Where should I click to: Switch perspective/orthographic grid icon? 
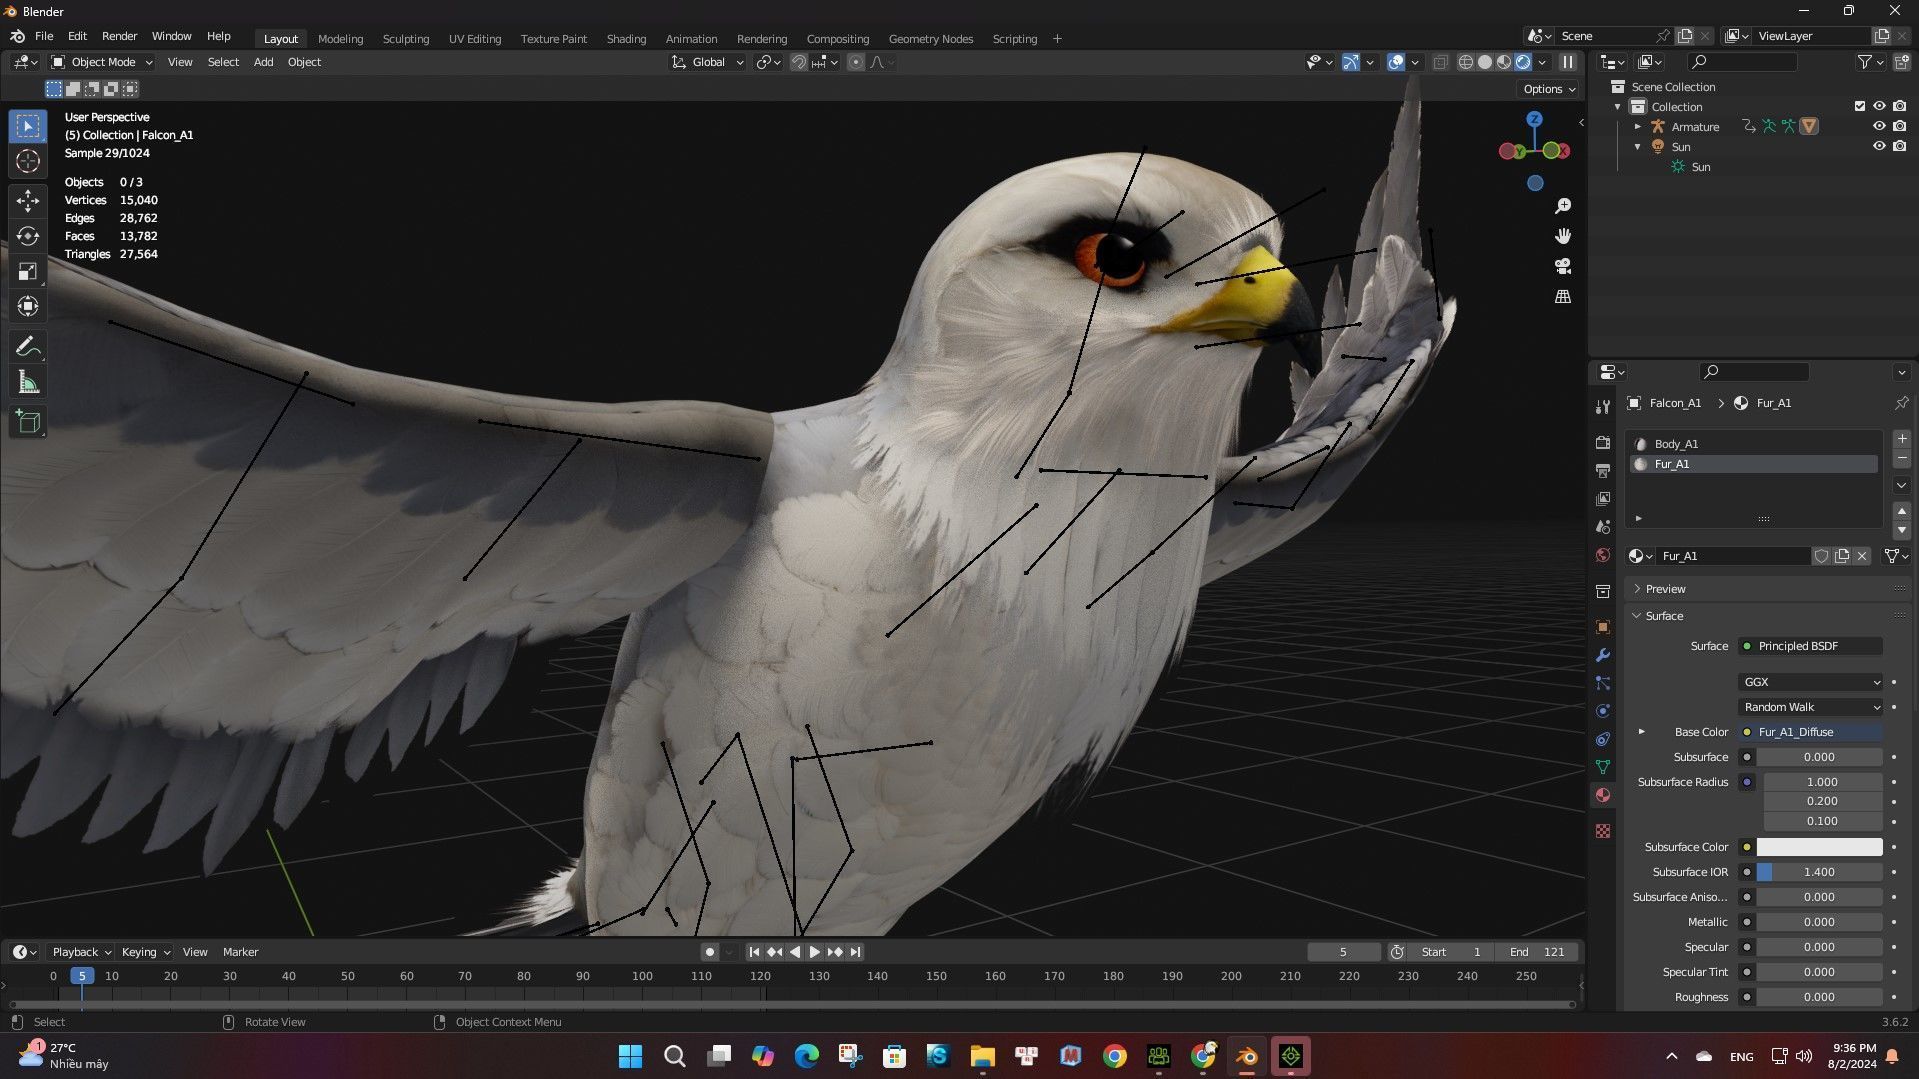point(1563,296)
